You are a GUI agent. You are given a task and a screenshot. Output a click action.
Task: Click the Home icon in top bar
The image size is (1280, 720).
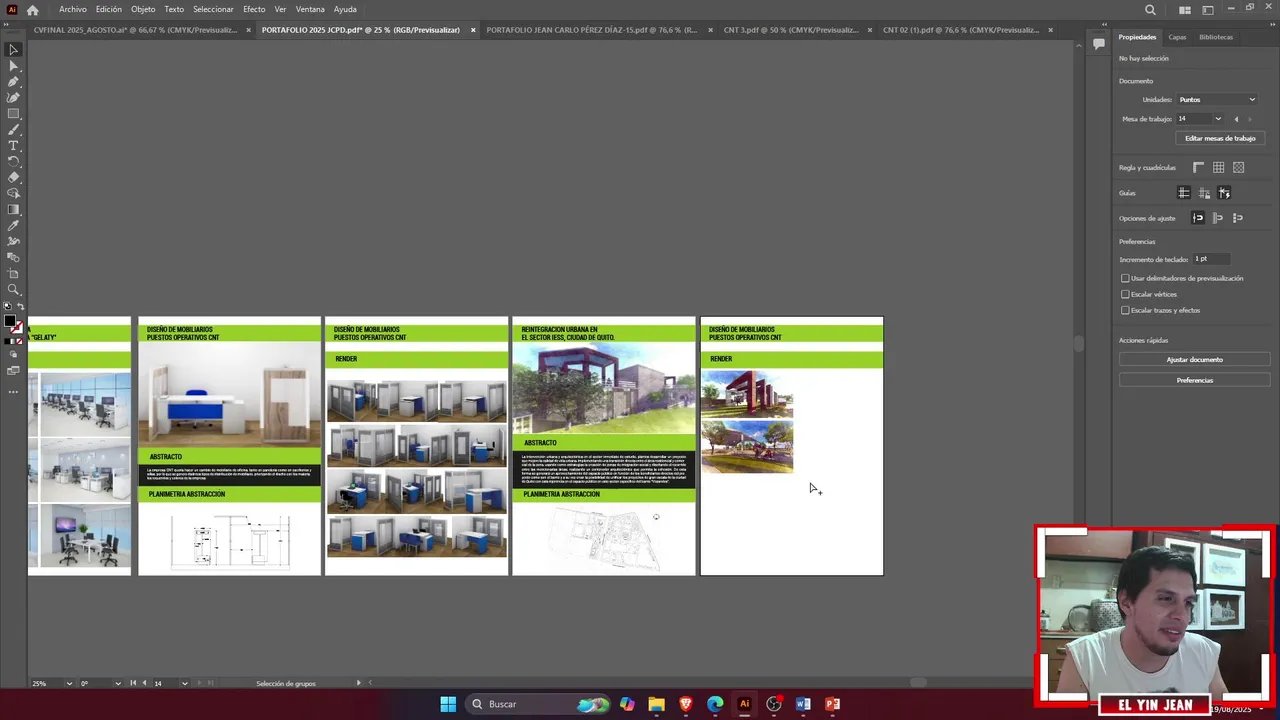tap(32, 10)
